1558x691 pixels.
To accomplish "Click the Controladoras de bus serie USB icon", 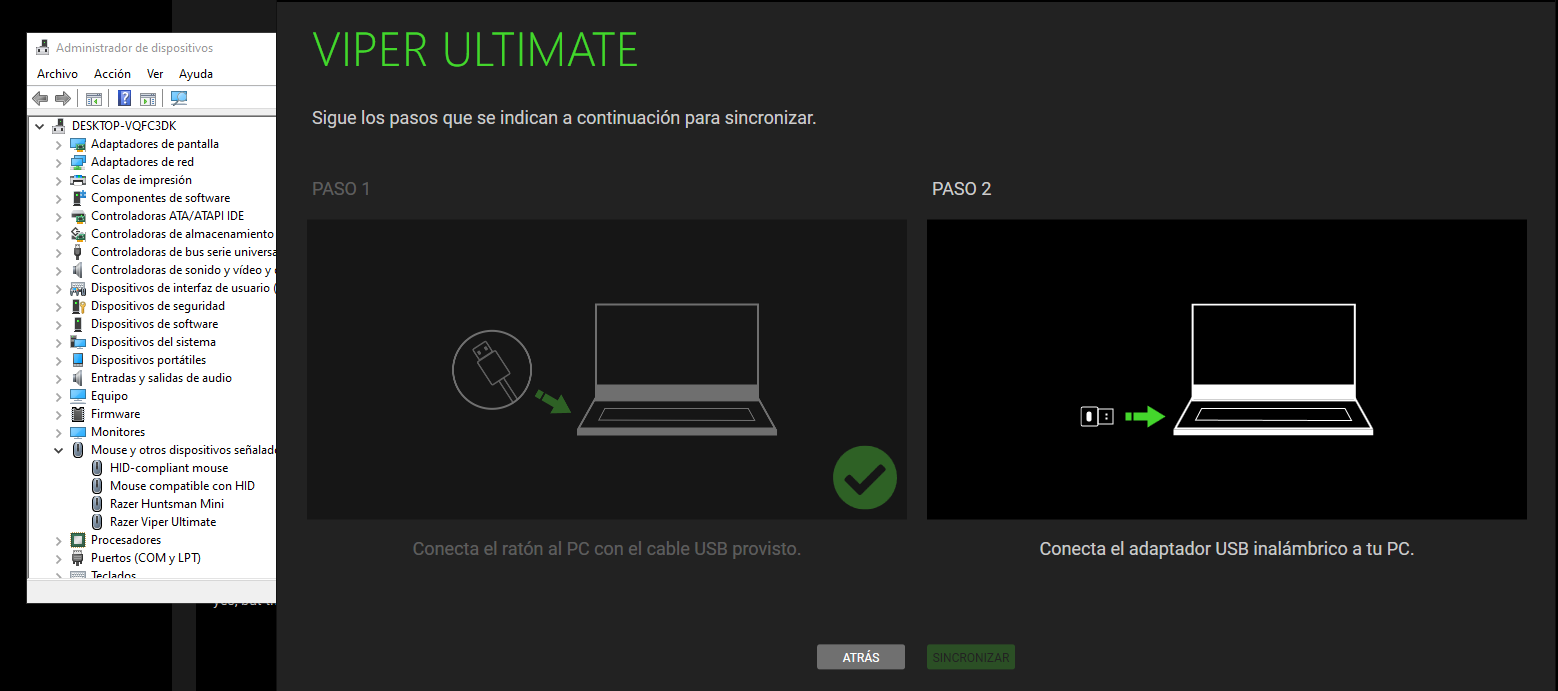I will (78, 252).
